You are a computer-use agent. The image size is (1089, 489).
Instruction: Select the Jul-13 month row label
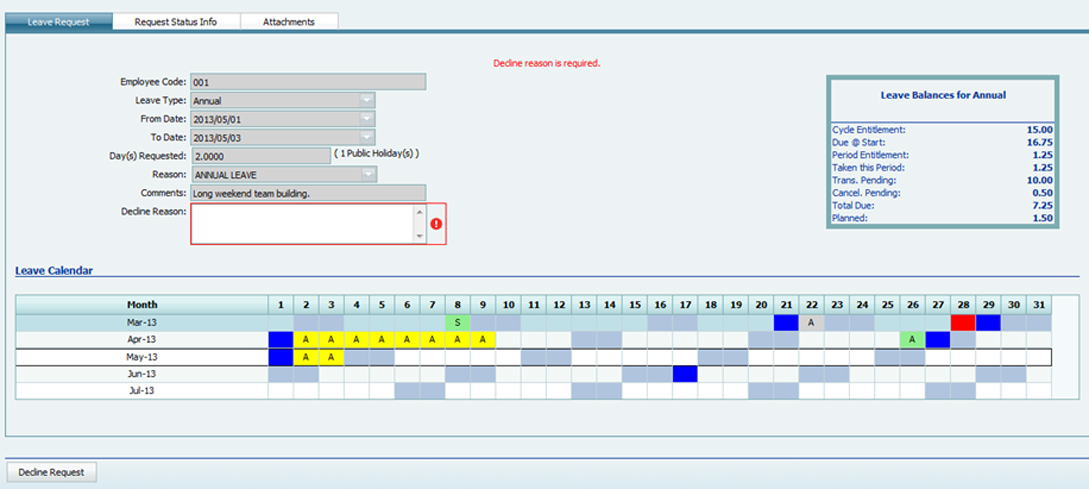(x=142, y=391)
